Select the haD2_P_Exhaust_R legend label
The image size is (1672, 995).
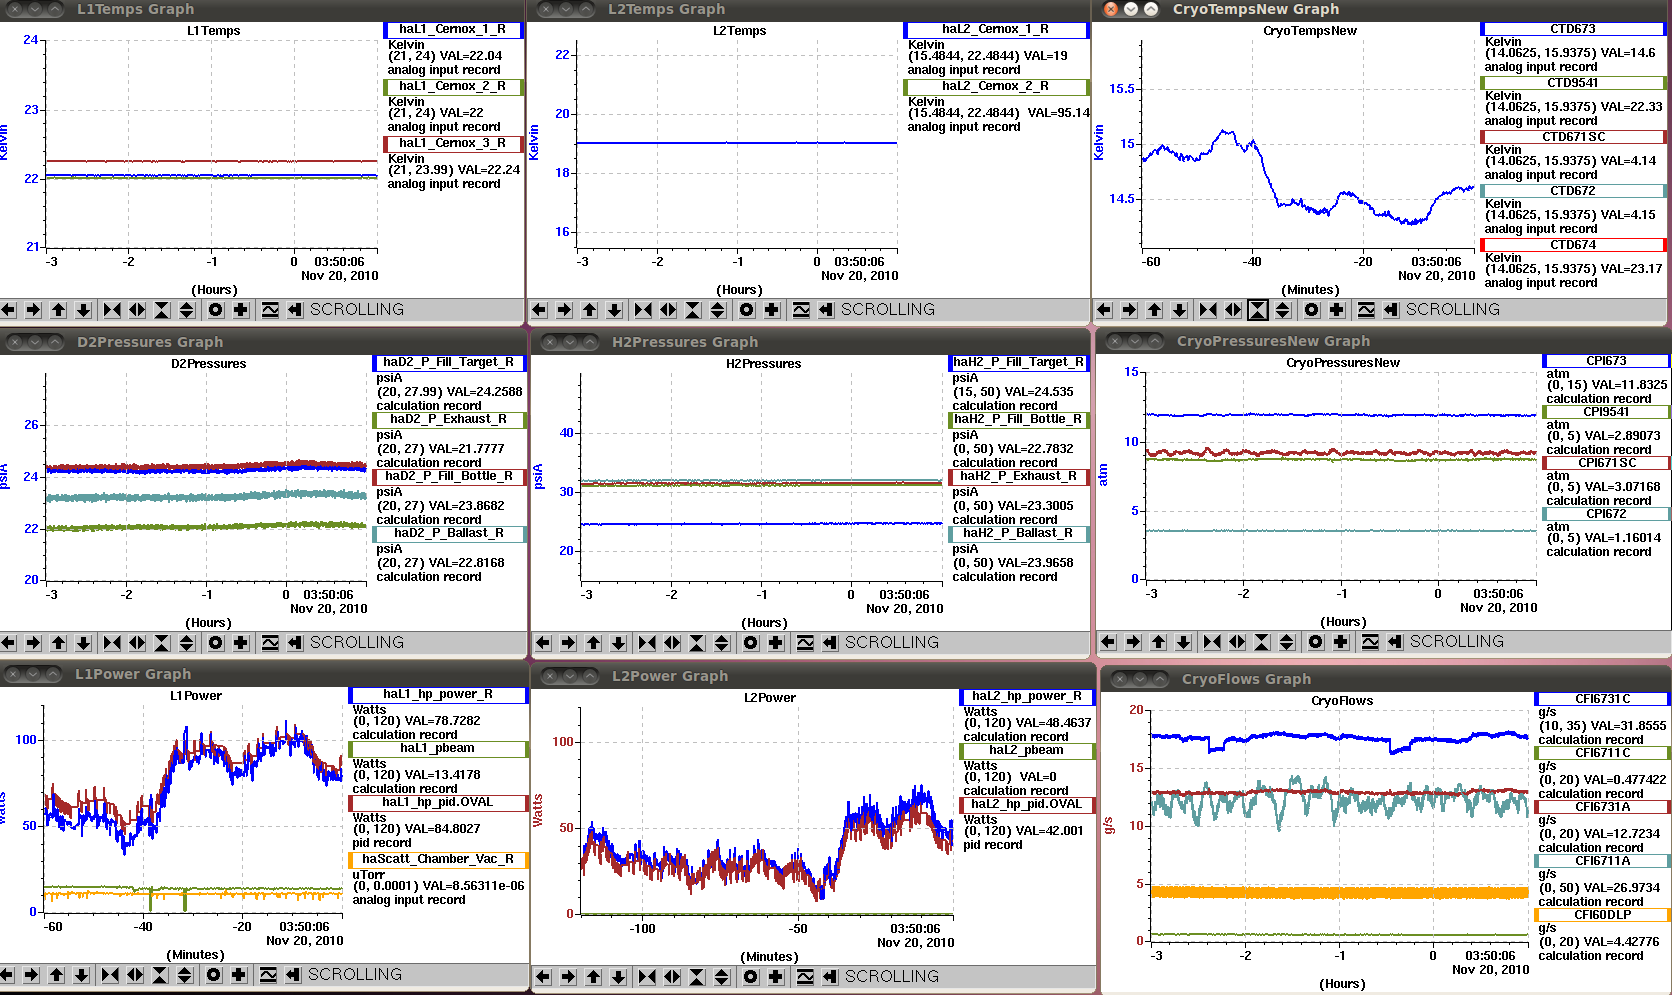tap(448, 419)
